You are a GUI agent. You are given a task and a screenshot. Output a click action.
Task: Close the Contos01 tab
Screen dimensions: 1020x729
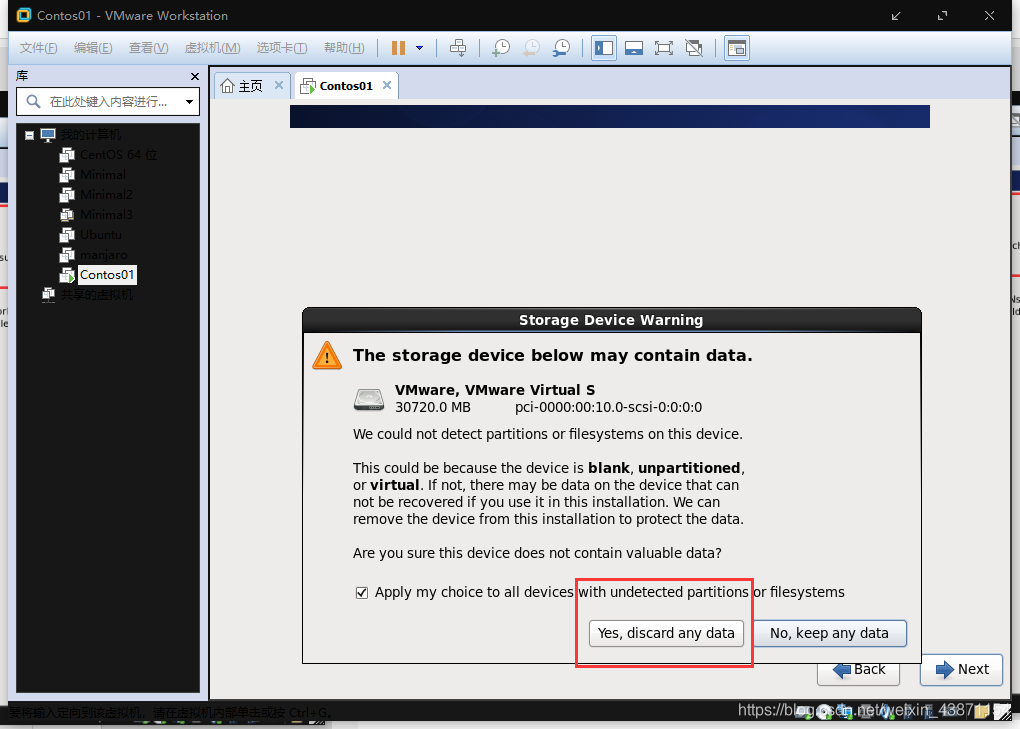(387, 85)
